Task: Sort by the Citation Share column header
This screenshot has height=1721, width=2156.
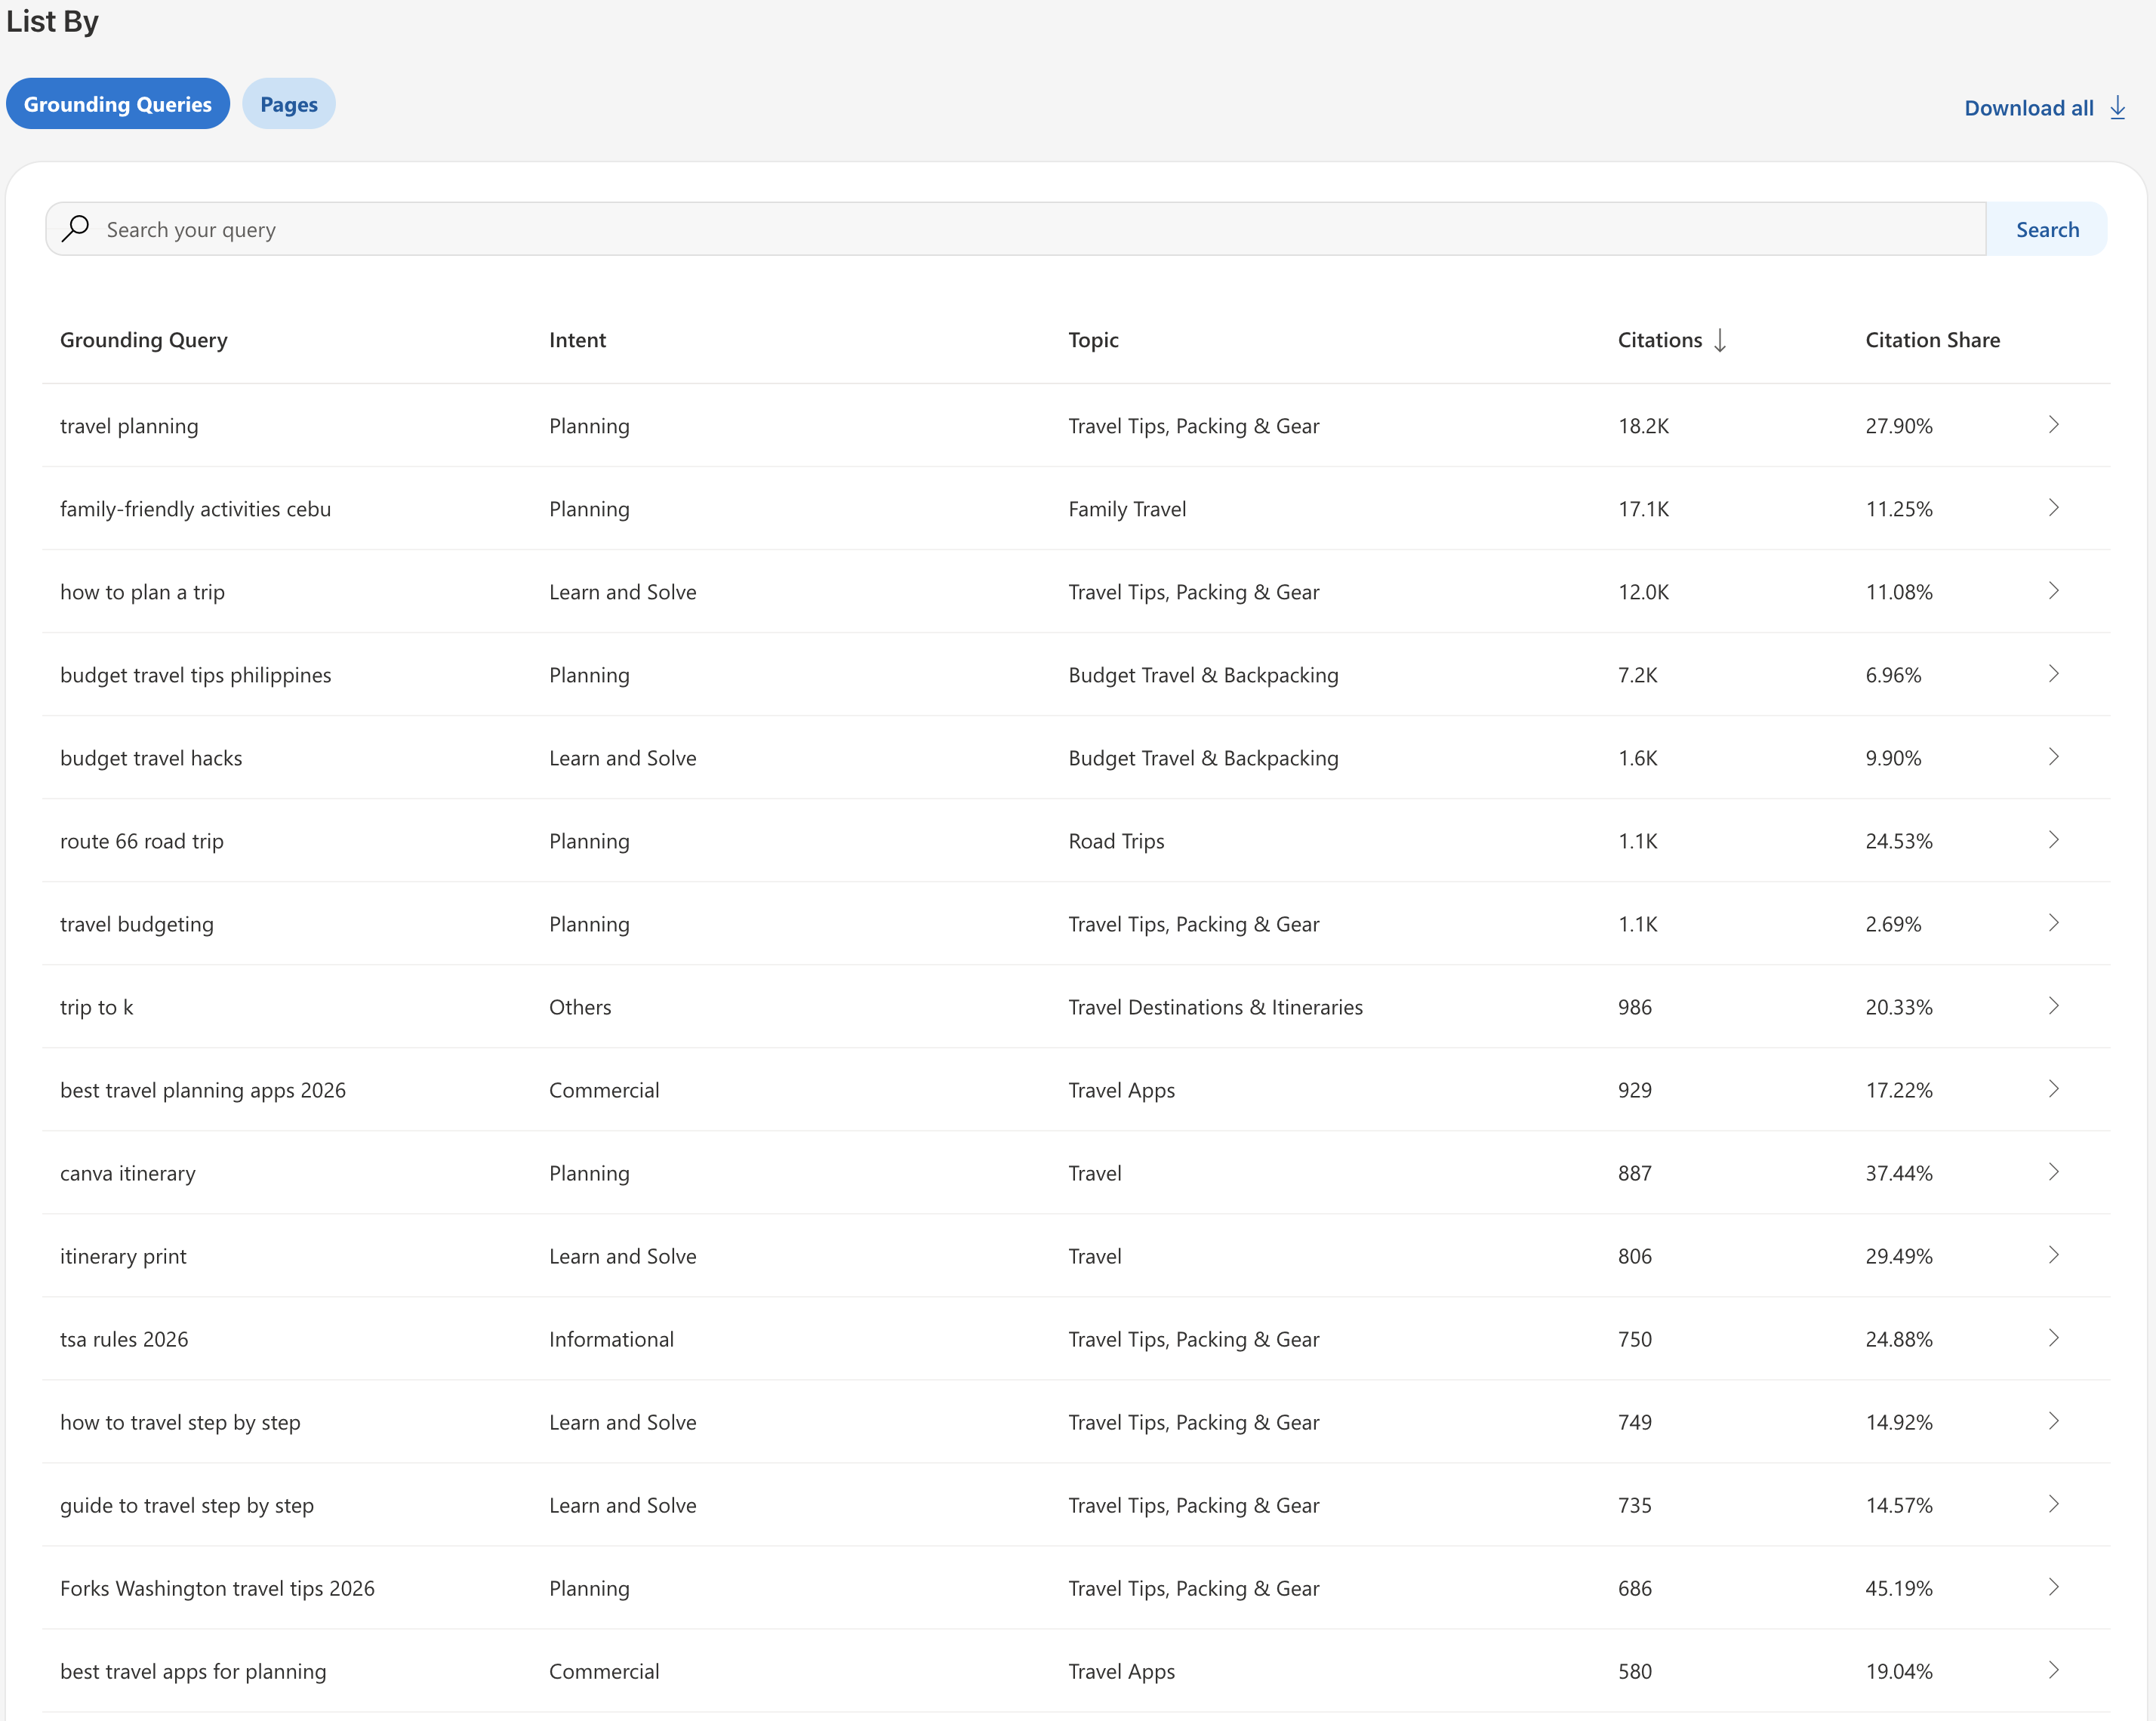Action: pyautogui.click(x=1932, y=340)
